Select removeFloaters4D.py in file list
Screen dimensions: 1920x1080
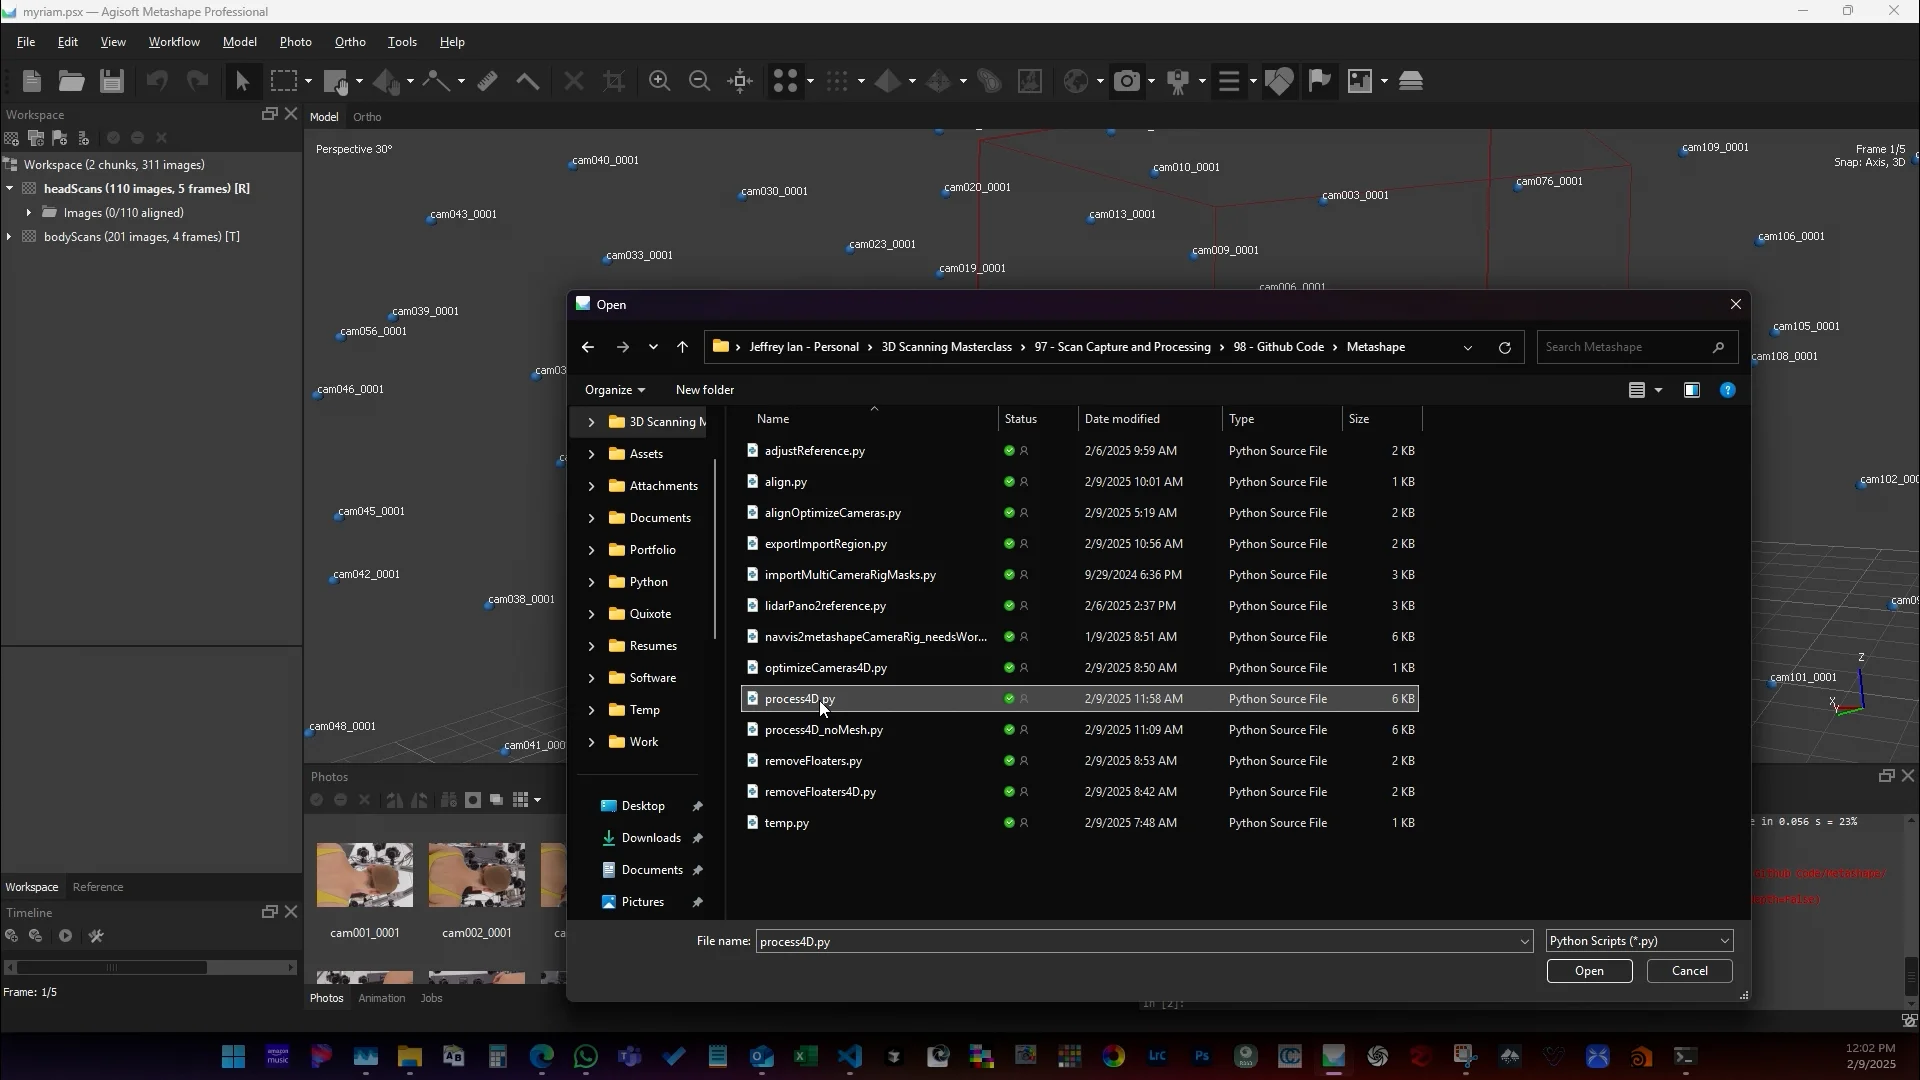tap(820, 792)
